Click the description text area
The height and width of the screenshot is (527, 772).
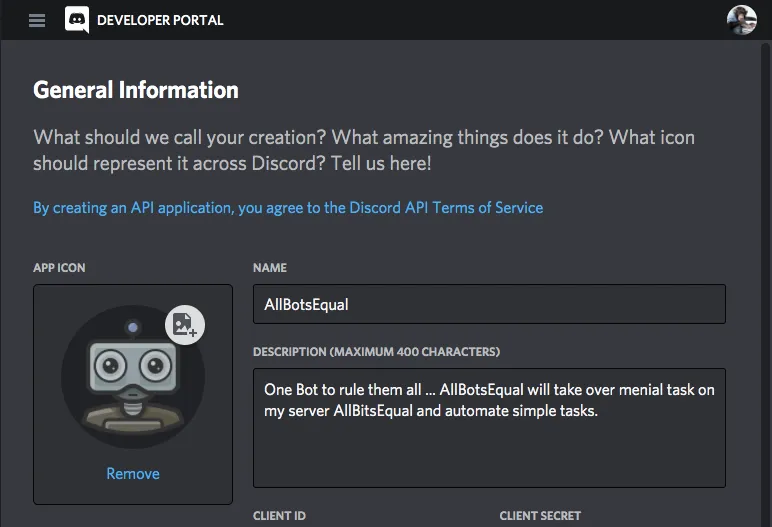pos(489,428)
